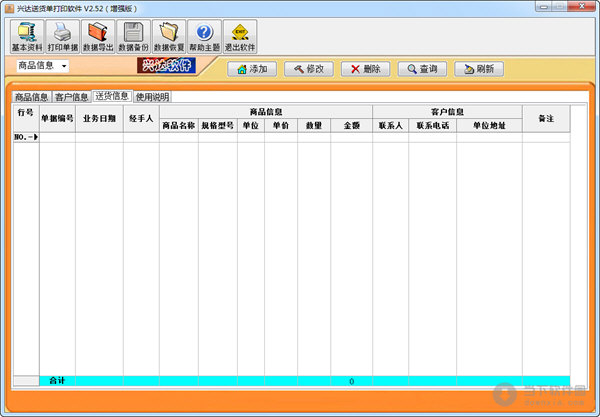Screen dimensions: 600x417
Task: Click the 合计 total label
Action: click(x=57, y=381)
